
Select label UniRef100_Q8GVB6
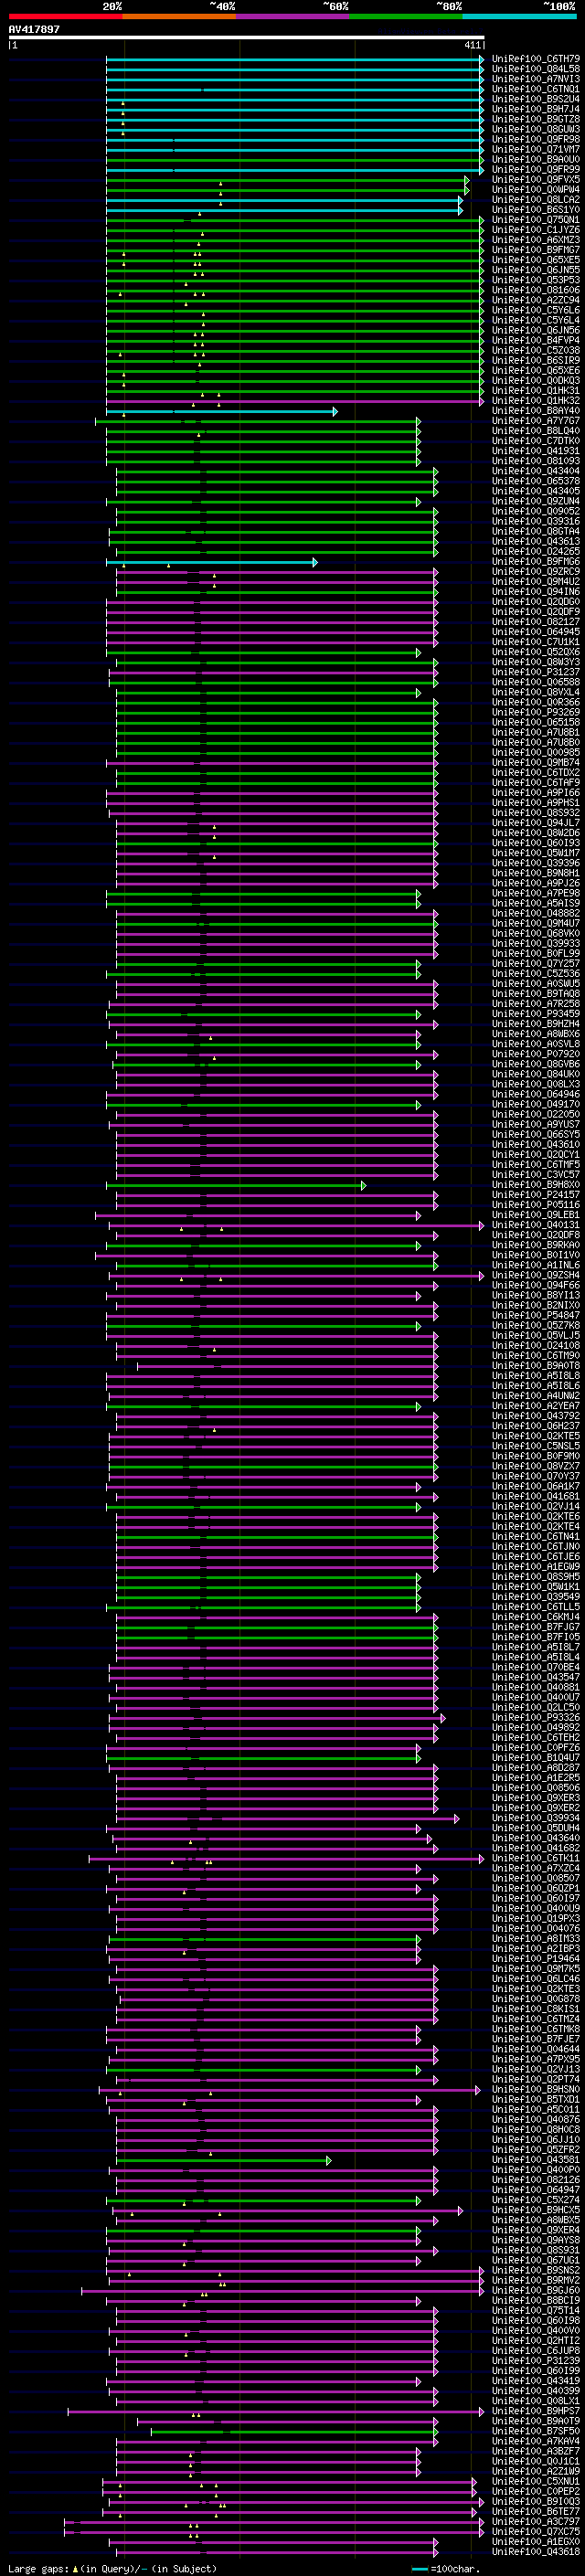click(535, 1064)
